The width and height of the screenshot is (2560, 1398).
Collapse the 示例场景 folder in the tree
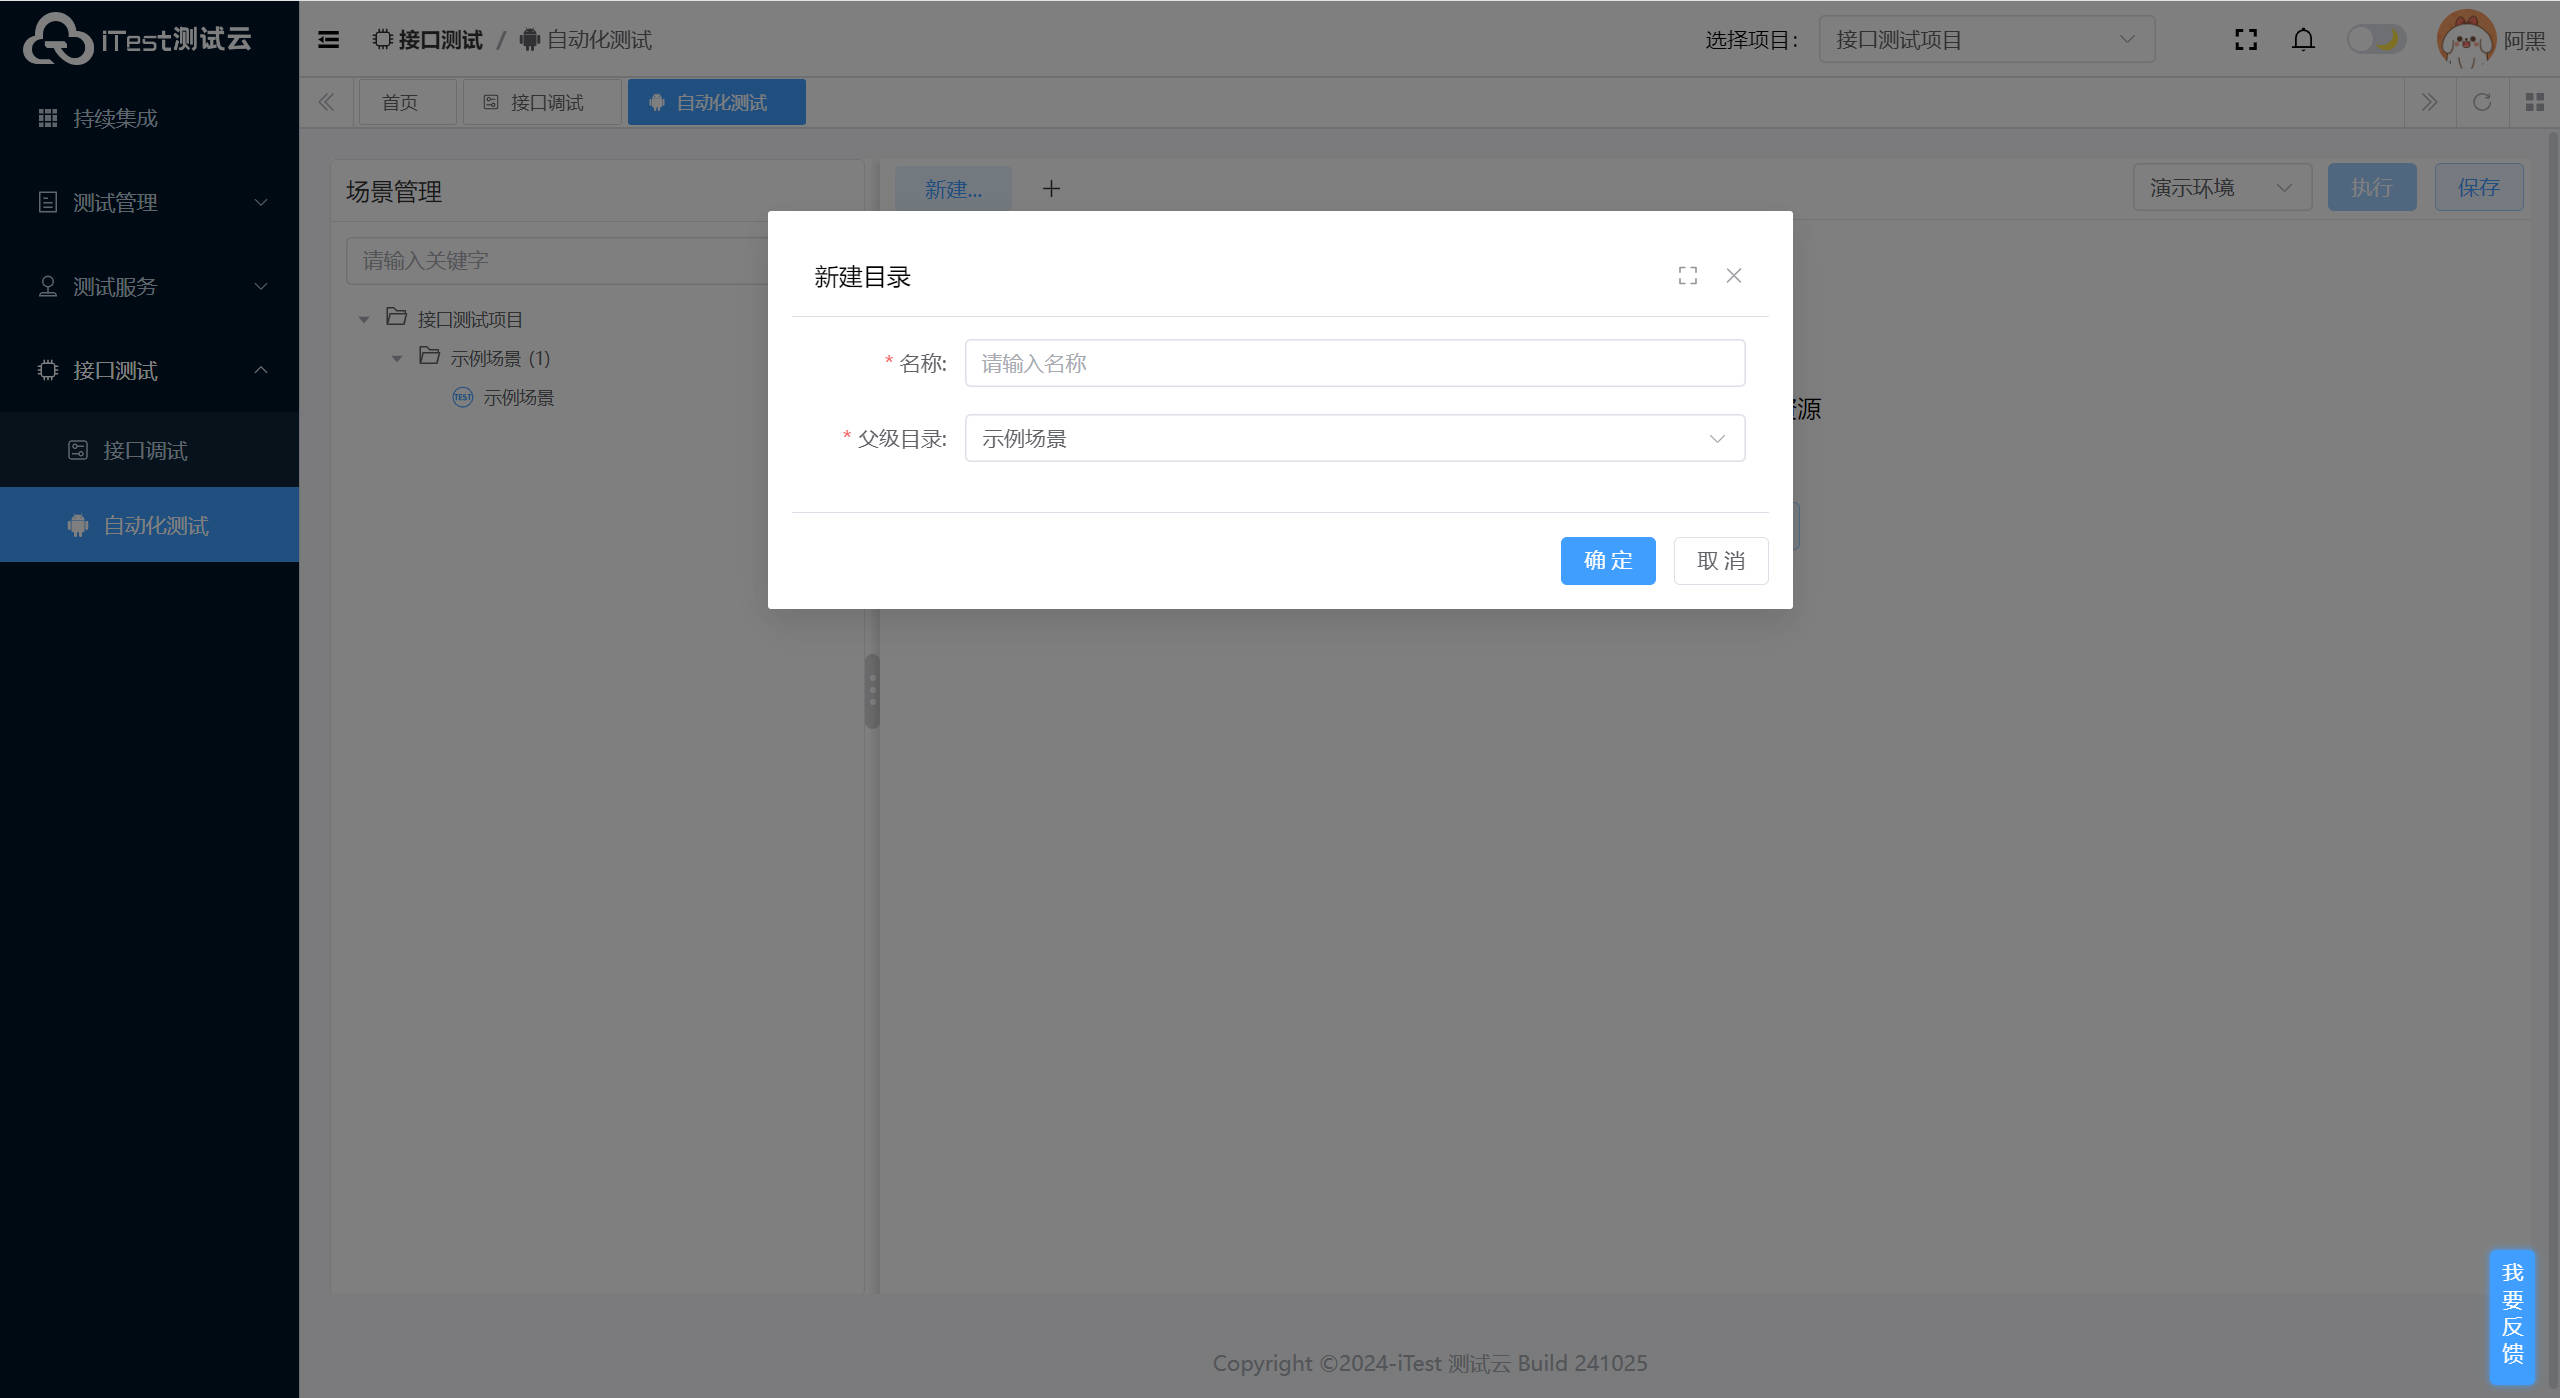[397, 359]
